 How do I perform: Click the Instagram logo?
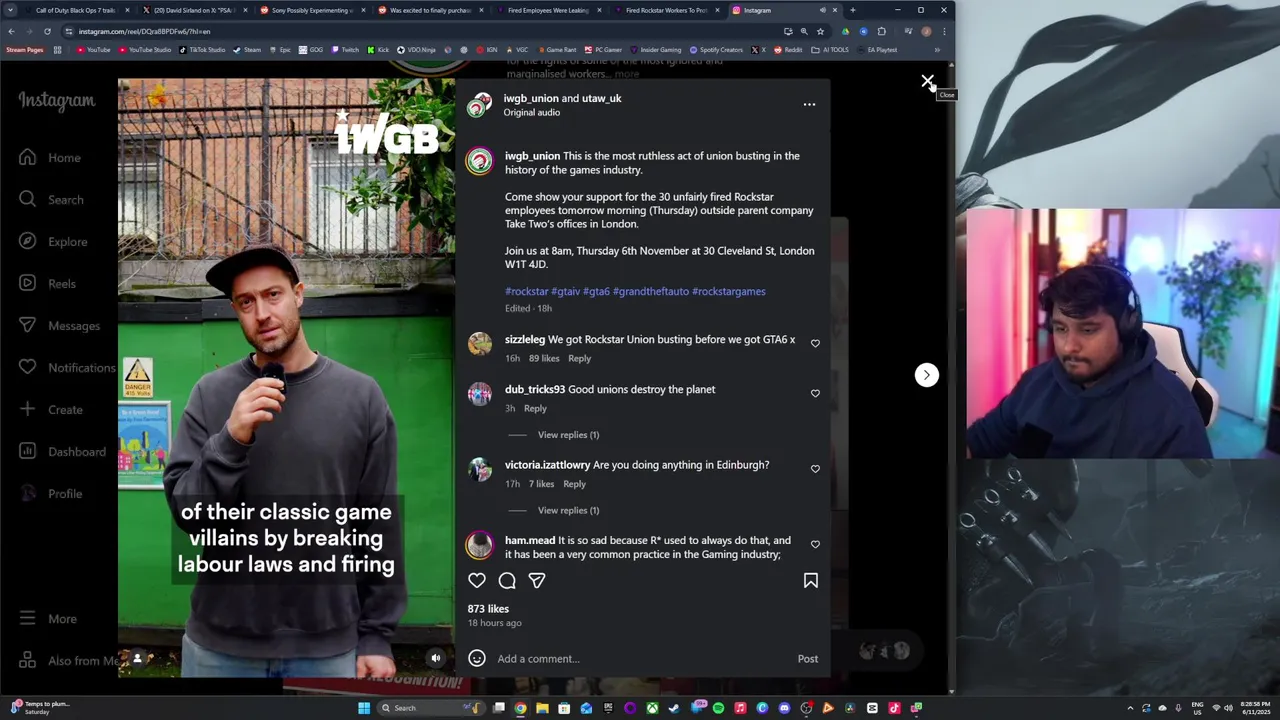tap(56, 101)
